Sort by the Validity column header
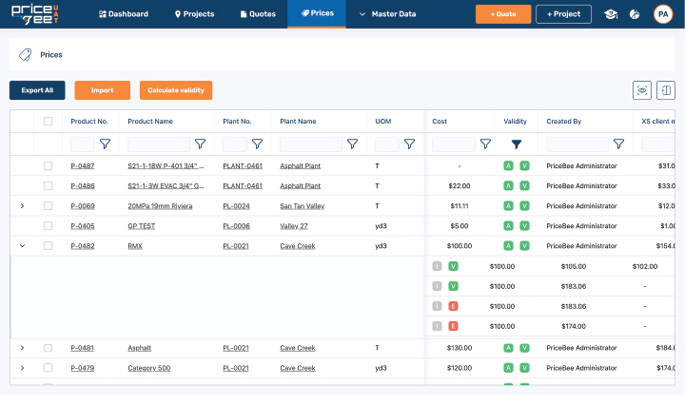This screenshot has height=395, width=685. [515, 121]
